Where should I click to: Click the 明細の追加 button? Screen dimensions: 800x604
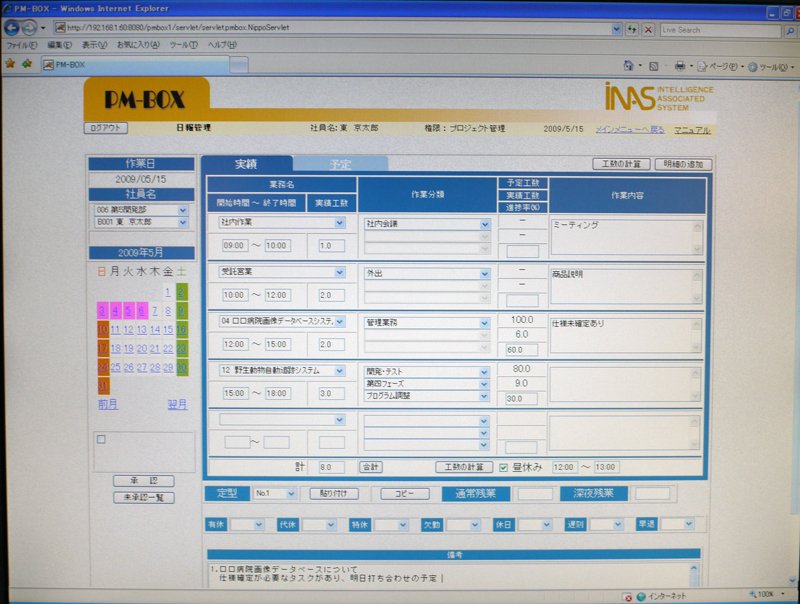click(x=683, y=164)
